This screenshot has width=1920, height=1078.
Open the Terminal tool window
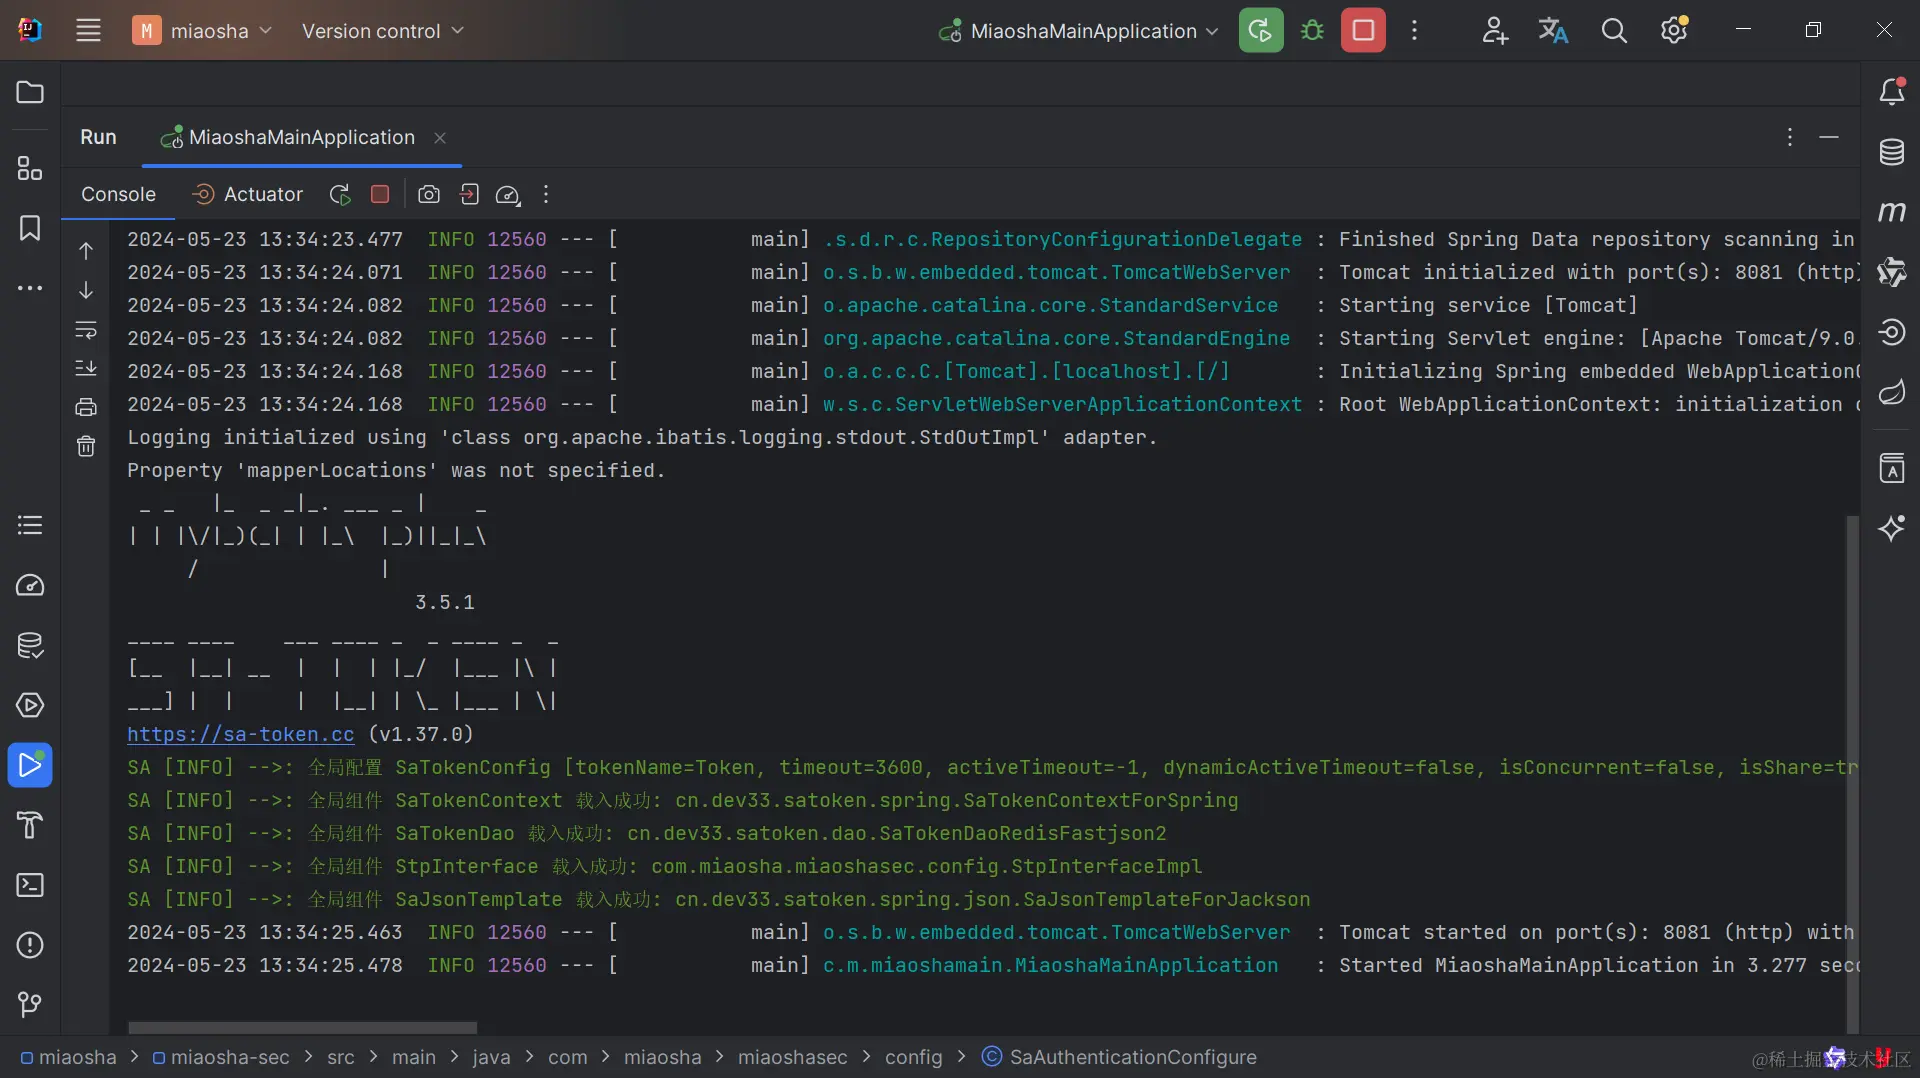tap(29, 886)
